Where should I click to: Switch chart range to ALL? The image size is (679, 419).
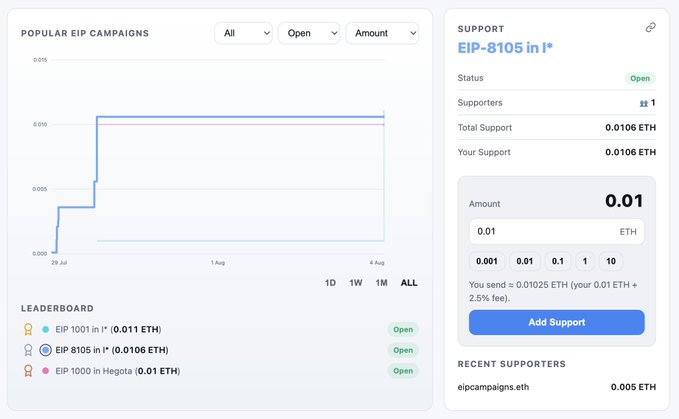coord(409,283)
